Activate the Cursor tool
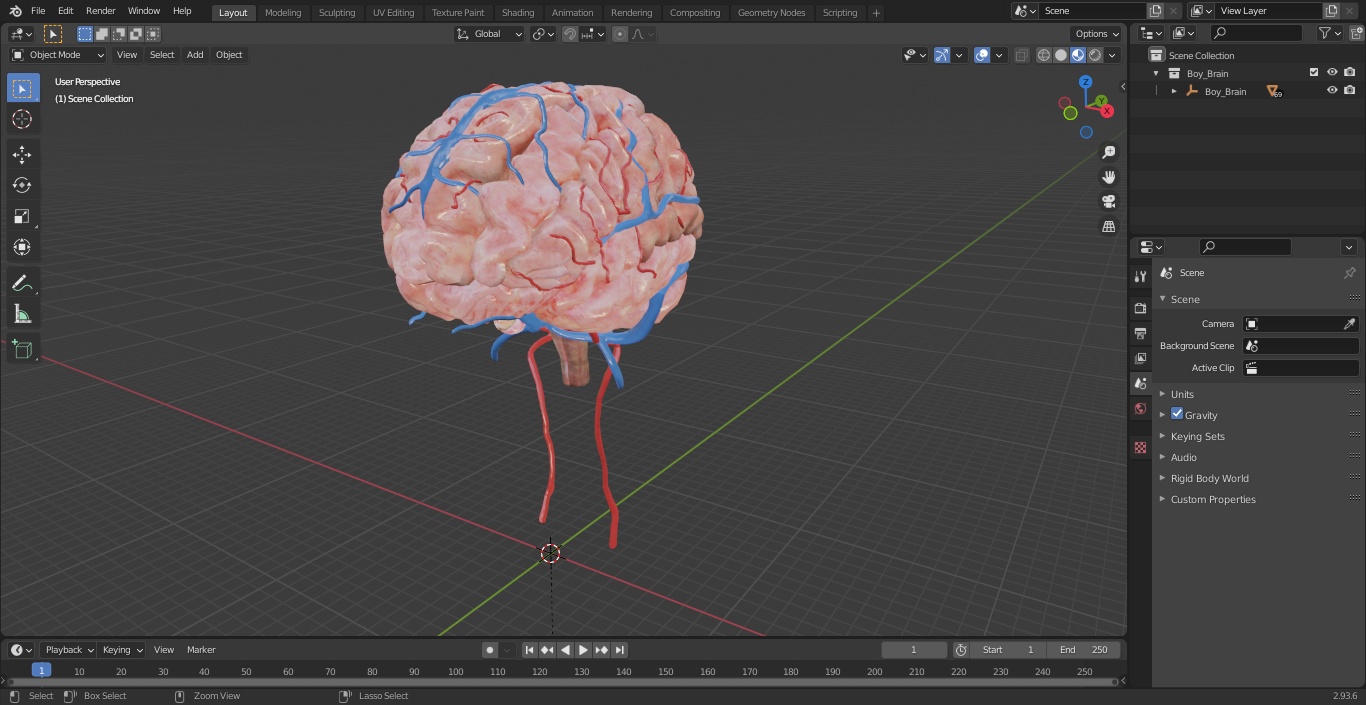Screen dimensions: 1366x705 pyautogui.click(x=22, y=119)
